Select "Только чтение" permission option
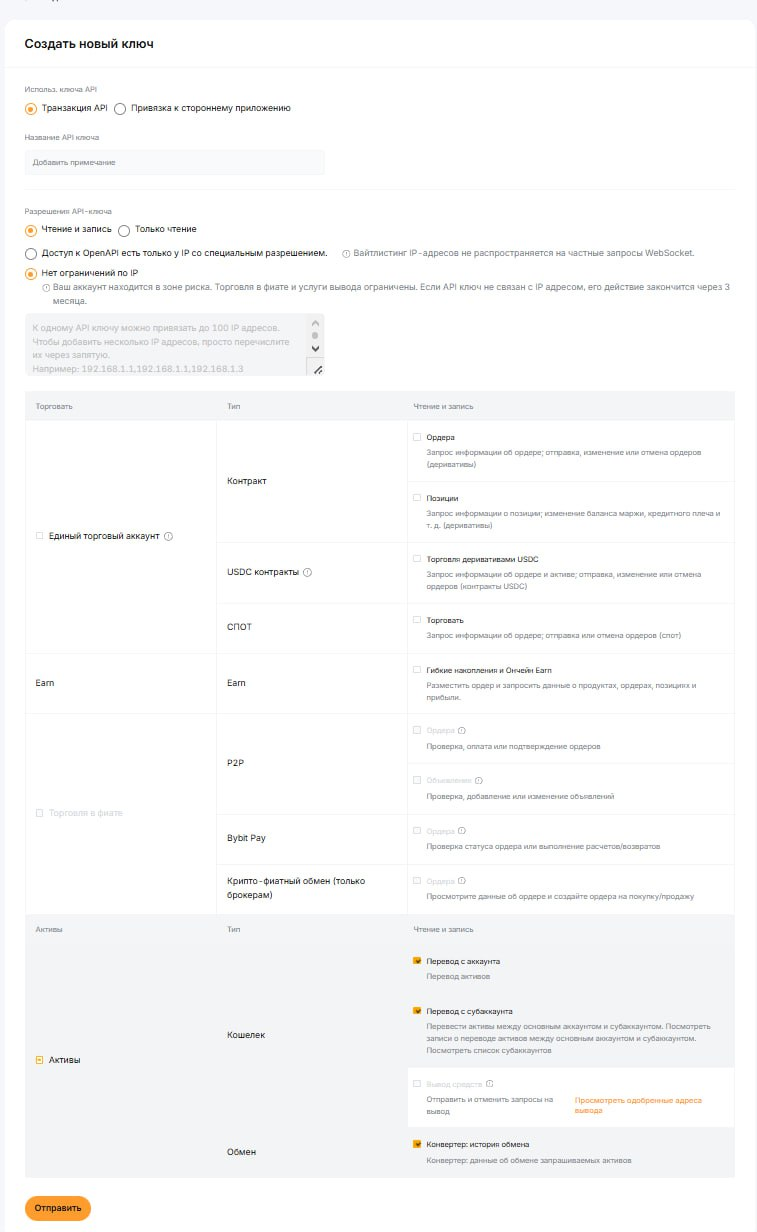 [x=123, y=229]
